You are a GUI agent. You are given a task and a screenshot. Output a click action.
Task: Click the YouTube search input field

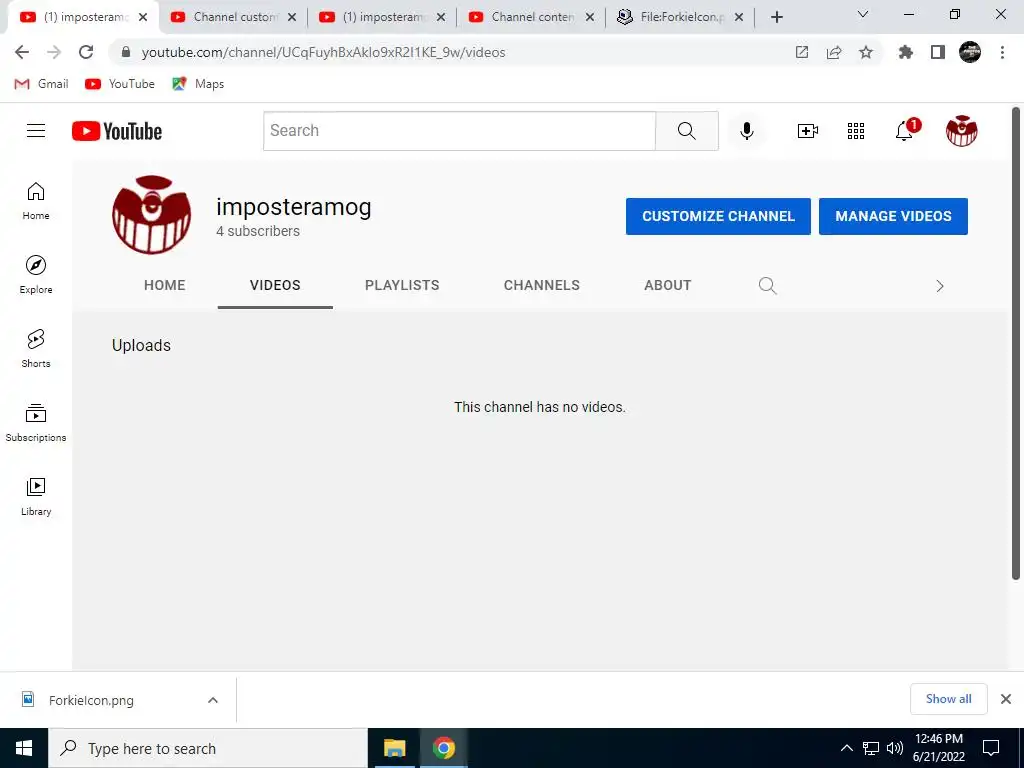[460, 131]
